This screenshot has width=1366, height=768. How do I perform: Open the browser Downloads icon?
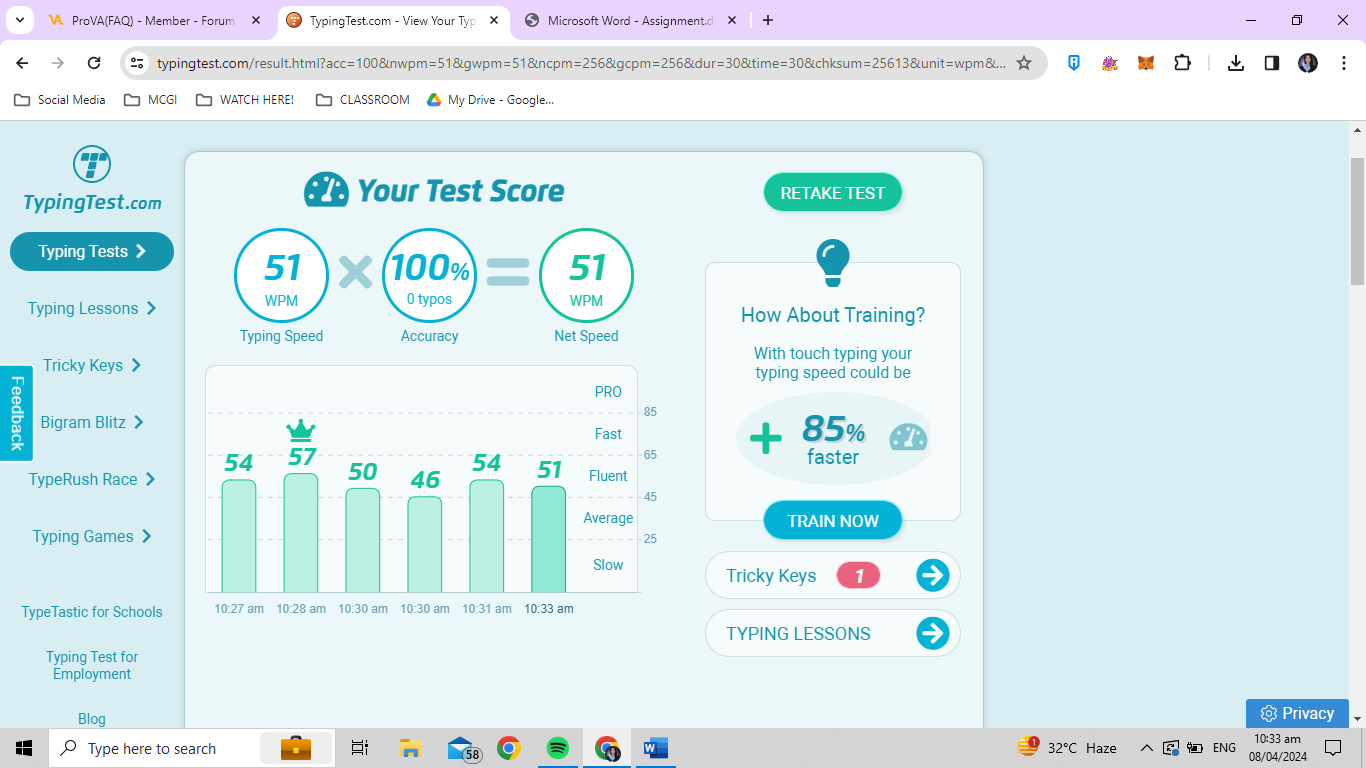tap(1236, 63)
